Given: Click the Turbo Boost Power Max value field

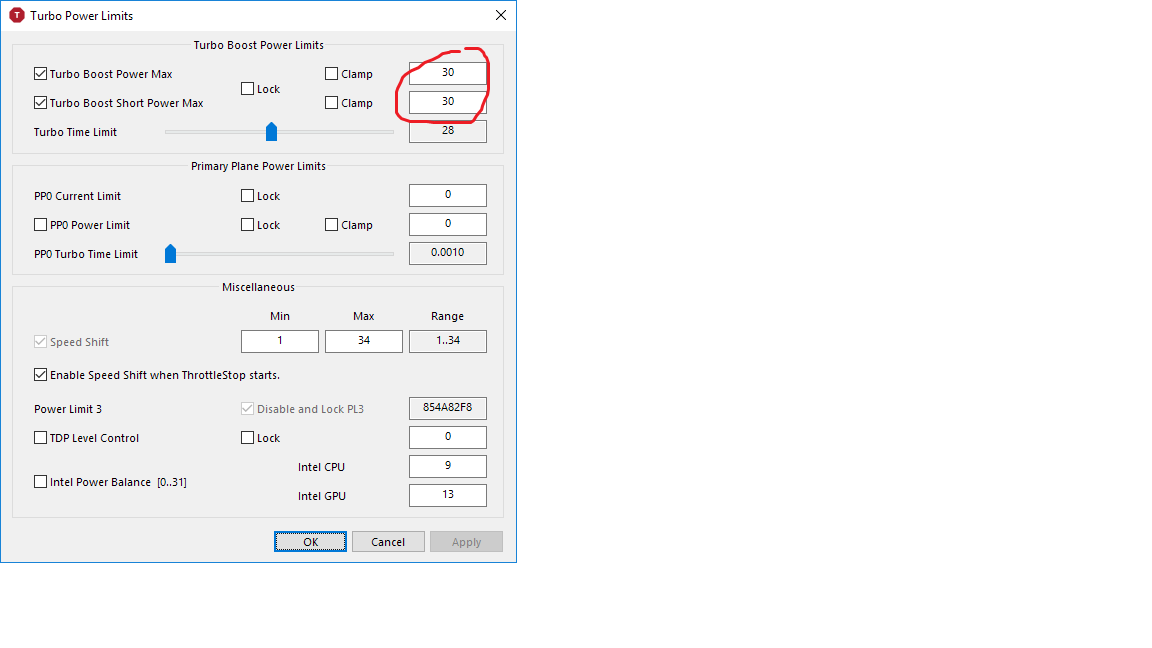Looking at the screenshot, I should coord(447,73).
